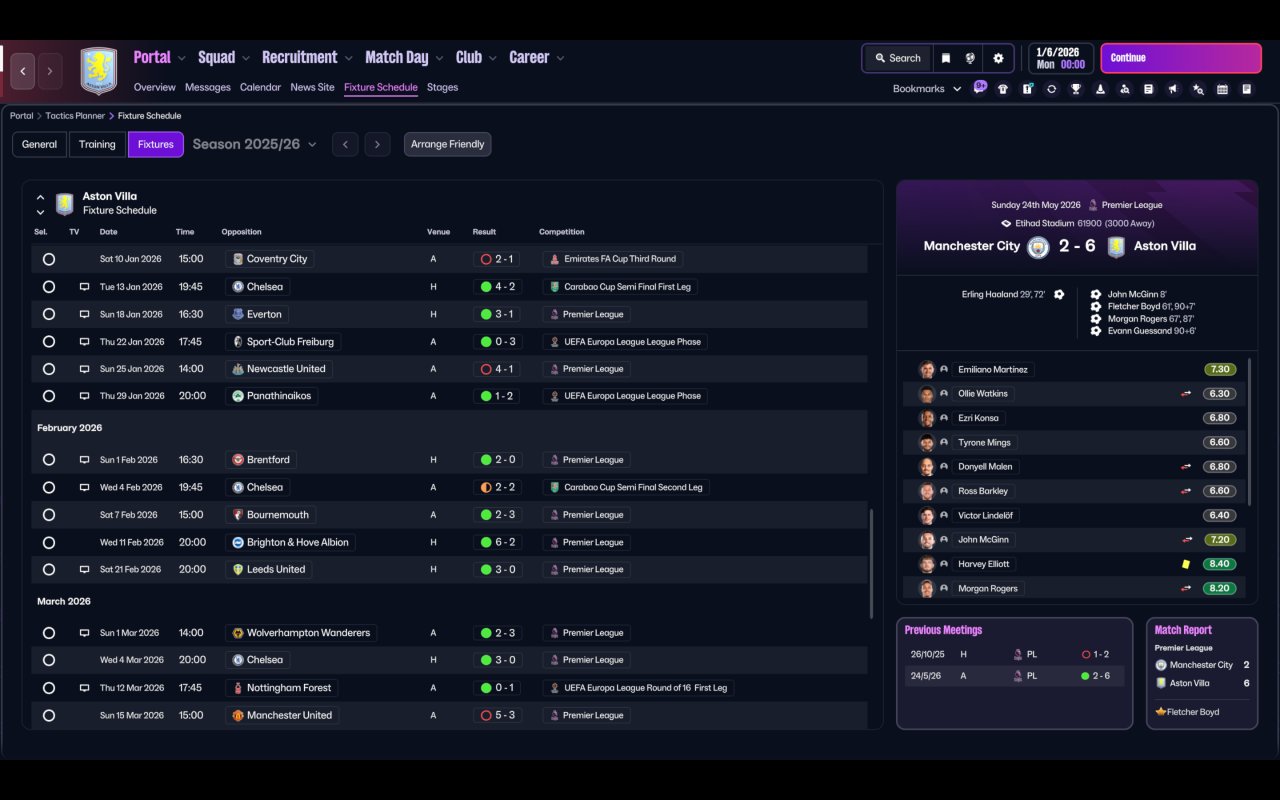Open the calendar bookmark icon
This screenshot has width=1280, height=800.
tap(1222, 89)
